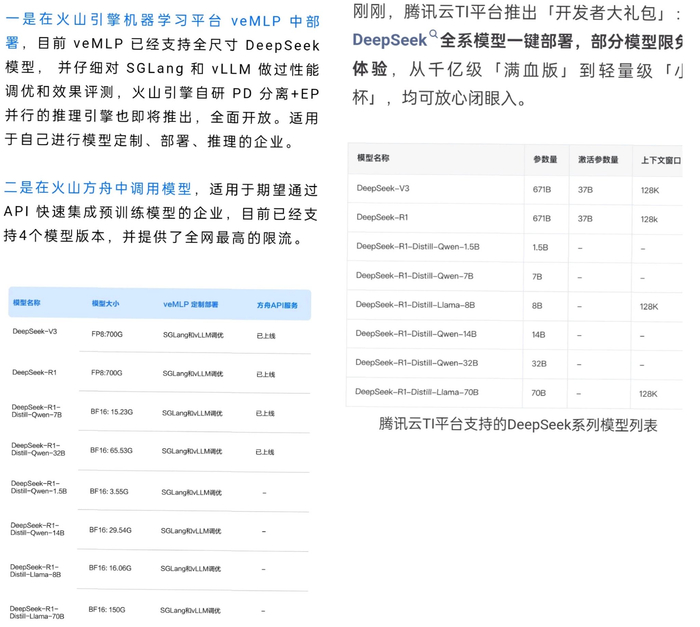The width and height of the screenshot is (700, 627).
Task: Click the veMLP 定制部署 column header
Action: (x=191, y=305)
